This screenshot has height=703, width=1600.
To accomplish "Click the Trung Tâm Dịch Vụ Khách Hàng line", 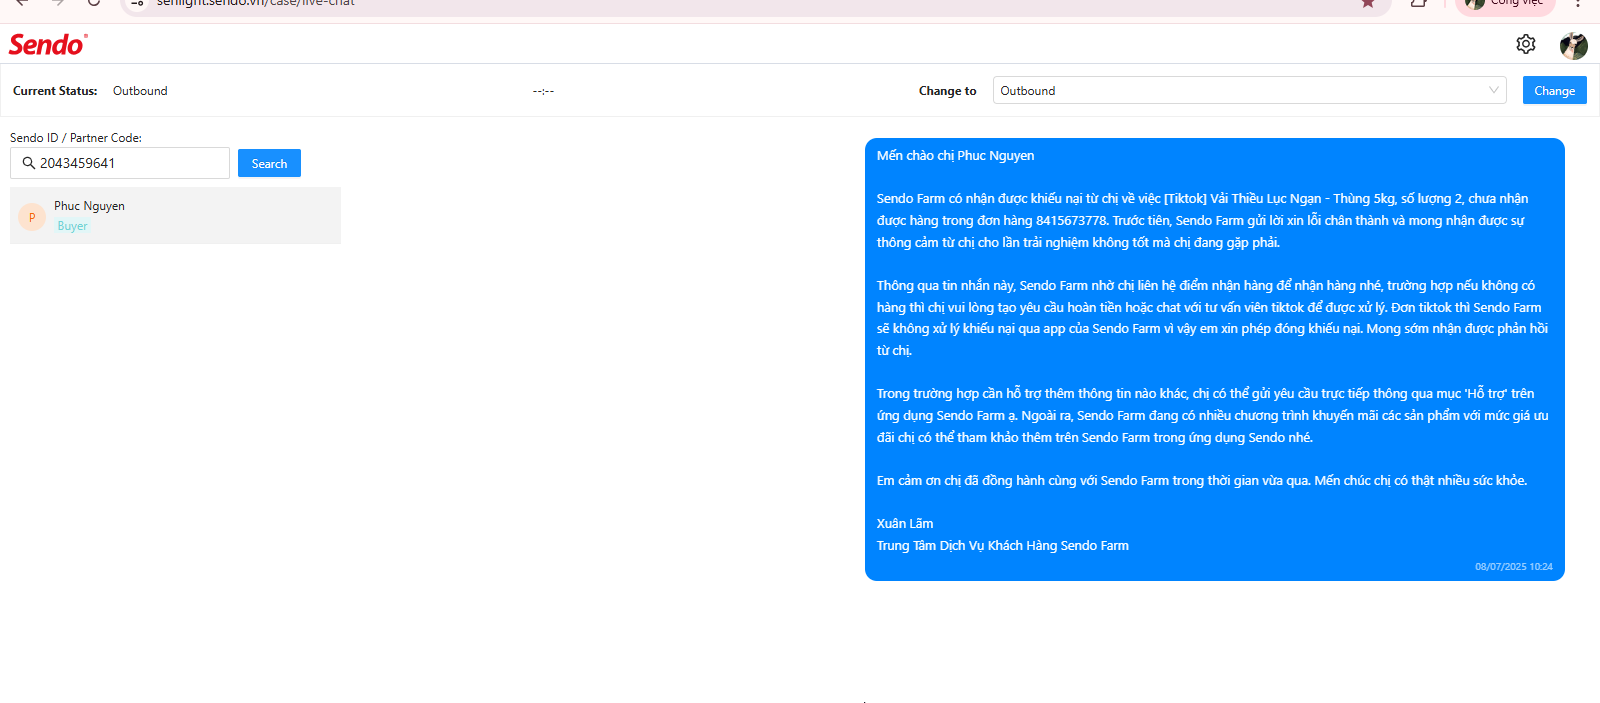I will point(1003,546).
